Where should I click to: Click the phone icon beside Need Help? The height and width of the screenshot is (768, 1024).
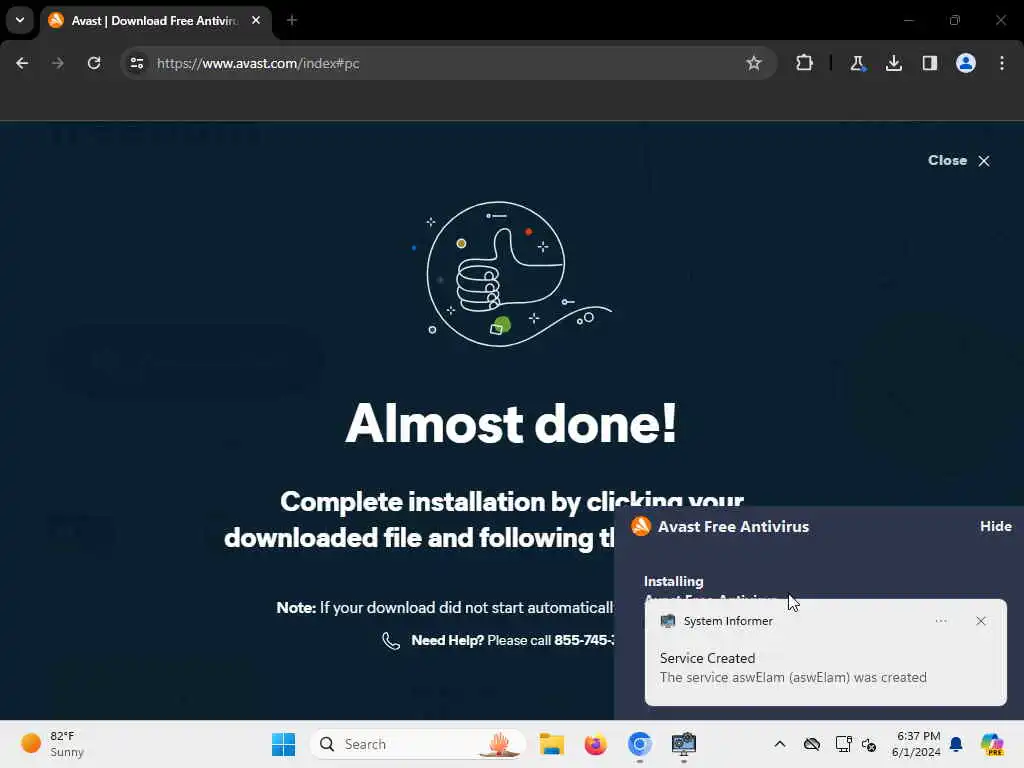coord(391,641)
